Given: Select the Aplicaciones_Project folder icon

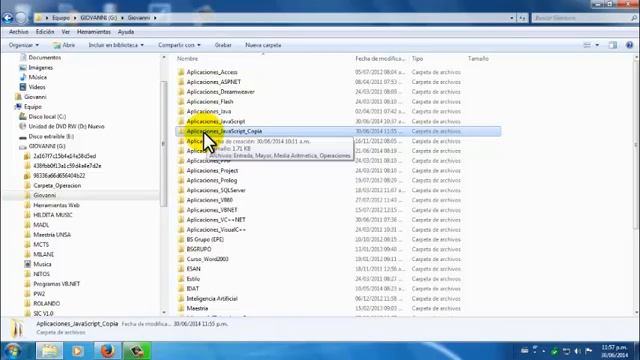Looking at the screenshot, I should 181,171.
